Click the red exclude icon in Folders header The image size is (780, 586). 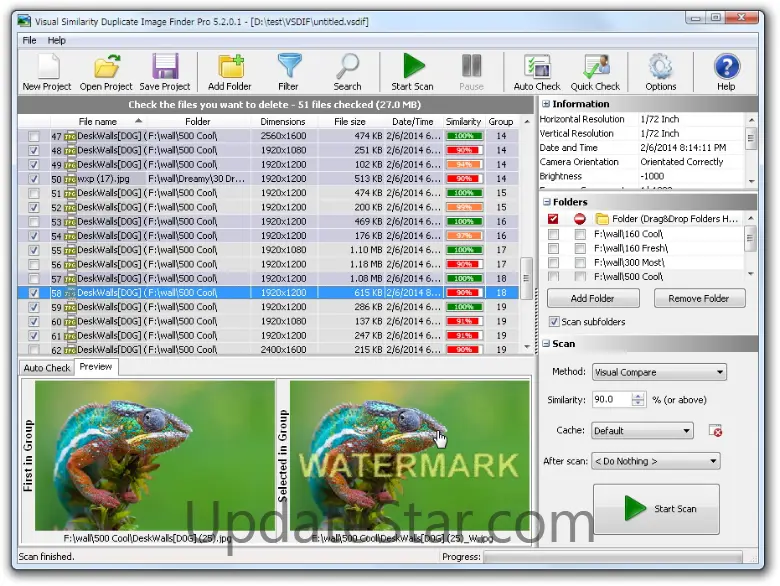point(580,219)
